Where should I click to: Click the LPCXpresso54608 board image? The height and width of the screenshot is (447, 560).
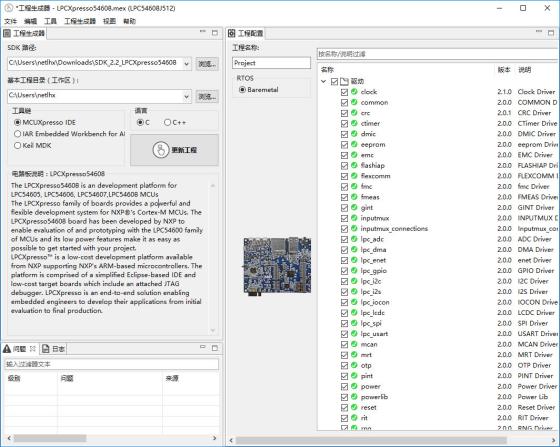click(277, 266)
